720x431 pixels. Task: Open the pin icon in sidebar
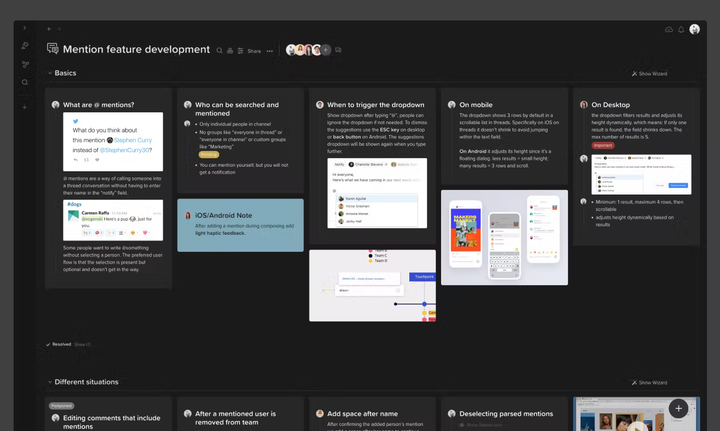pyautogui.click(x=25, y=45)
